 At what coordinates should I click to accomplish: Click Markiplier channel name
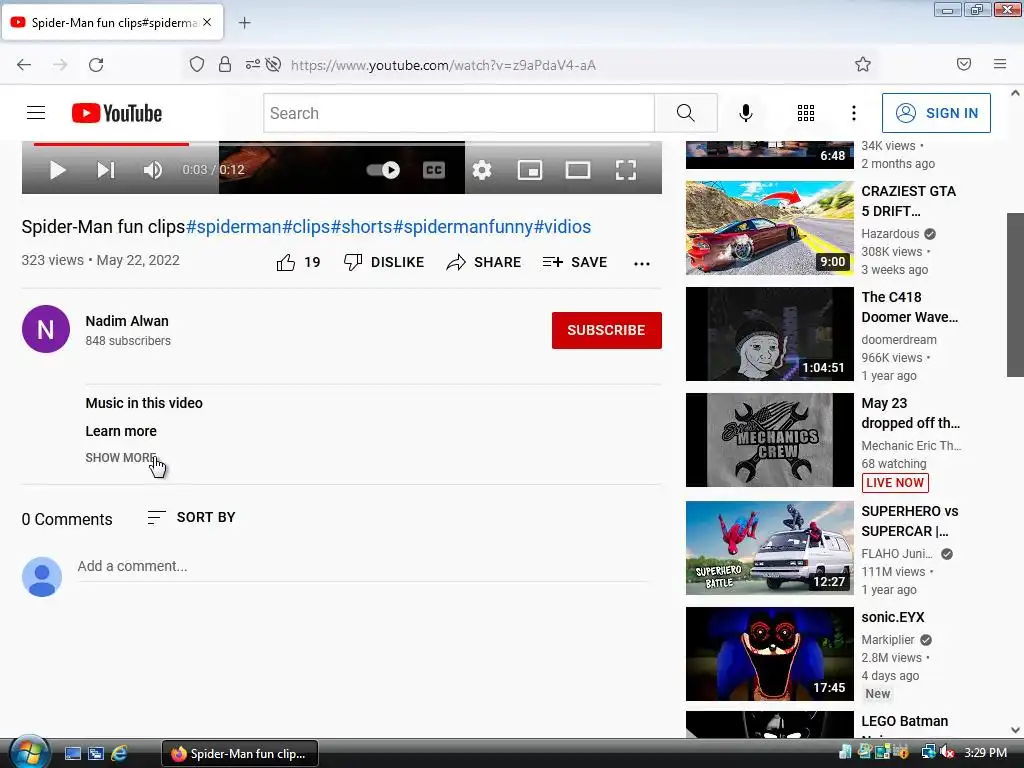coord(888,640)
